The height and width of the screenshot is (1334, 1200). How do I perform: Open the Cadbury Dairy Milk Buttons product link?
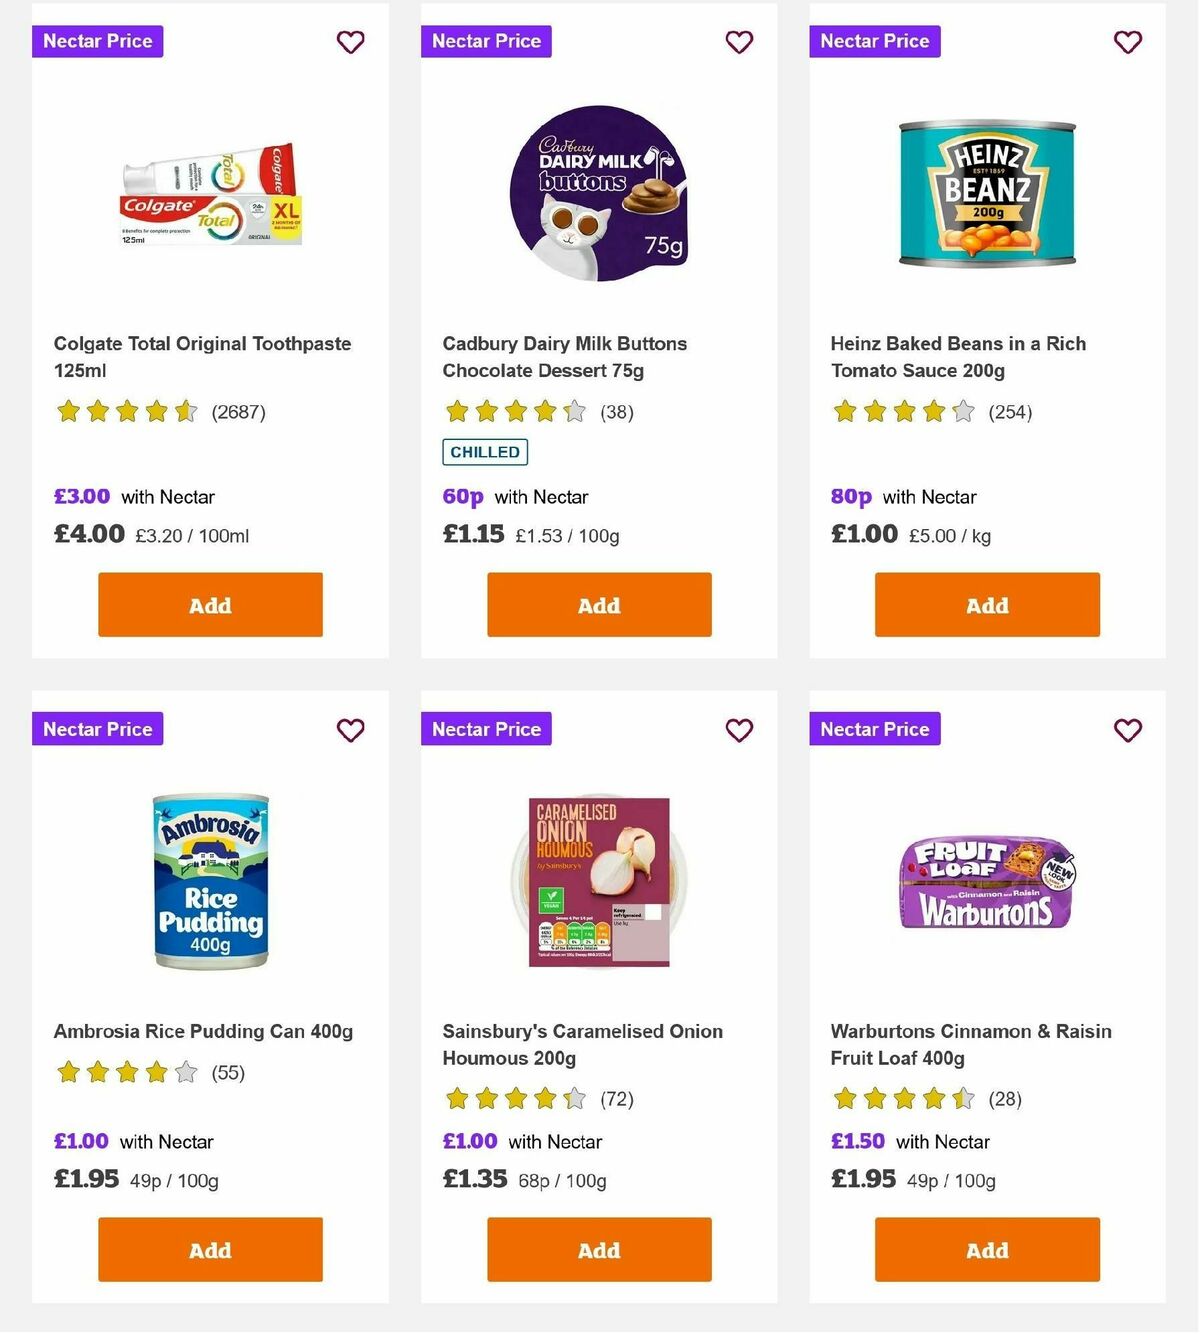pos(564,357)
